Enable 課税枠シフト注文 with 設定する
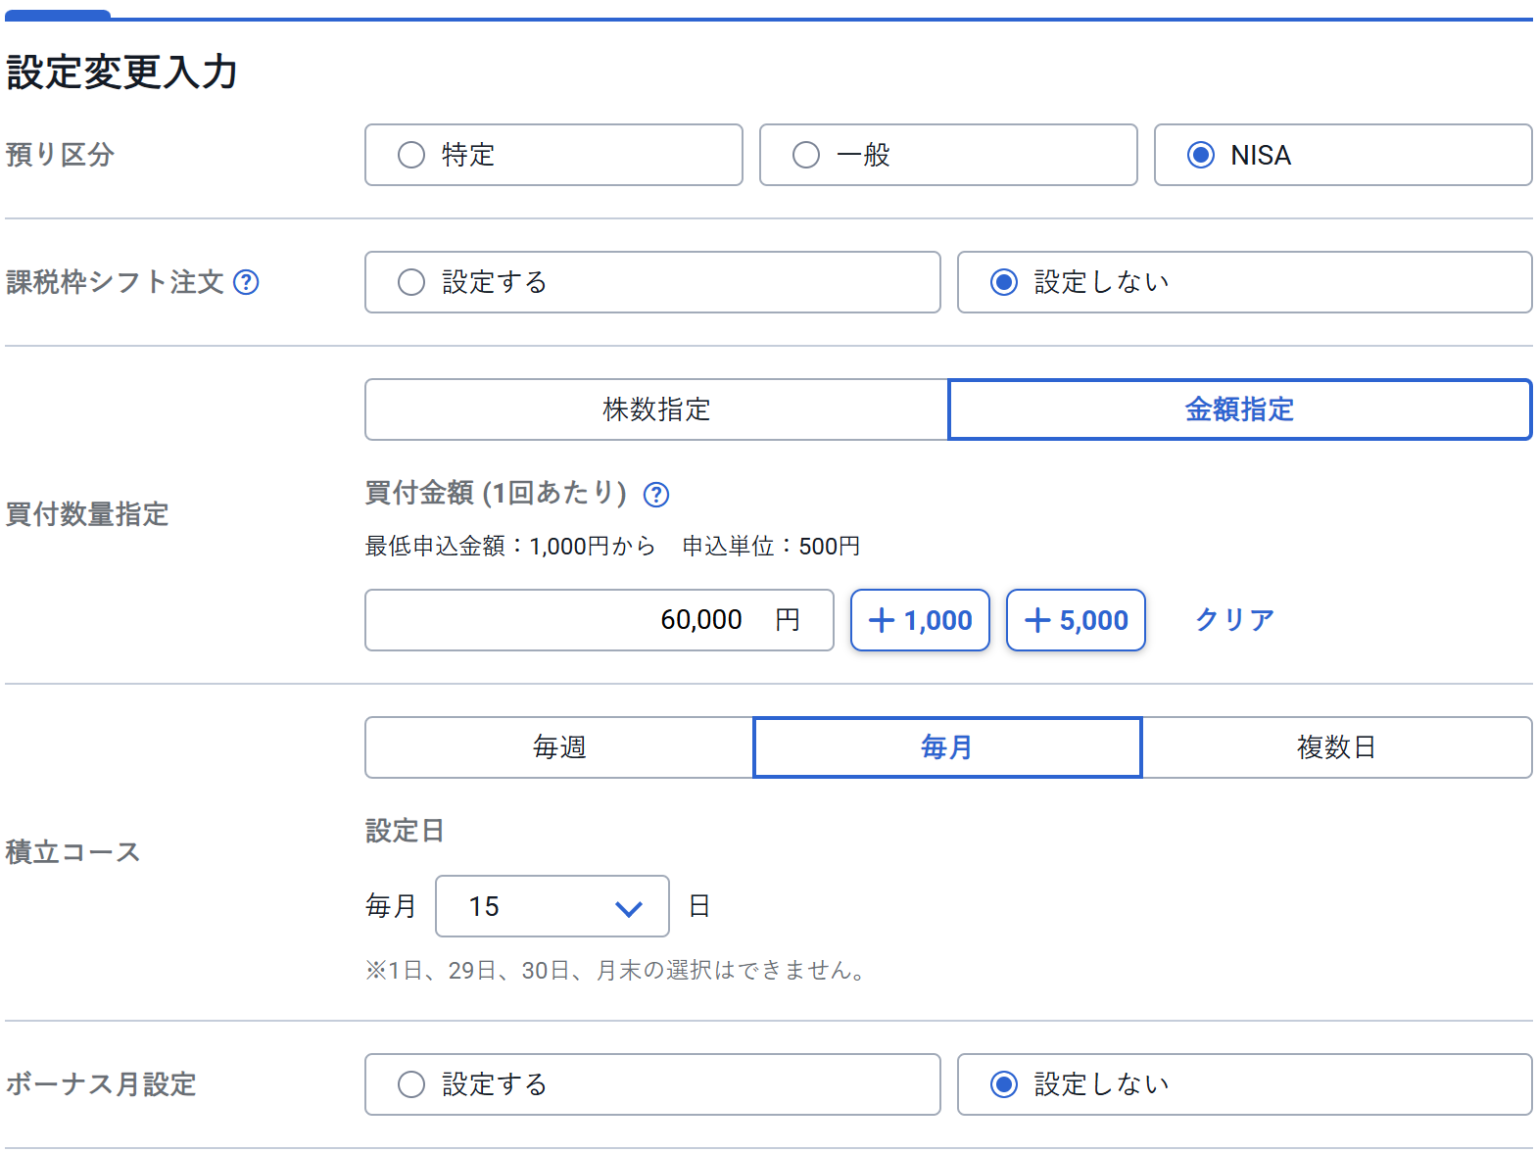Viewport: 1536px width, 1152px height. [x=652, y=282]
